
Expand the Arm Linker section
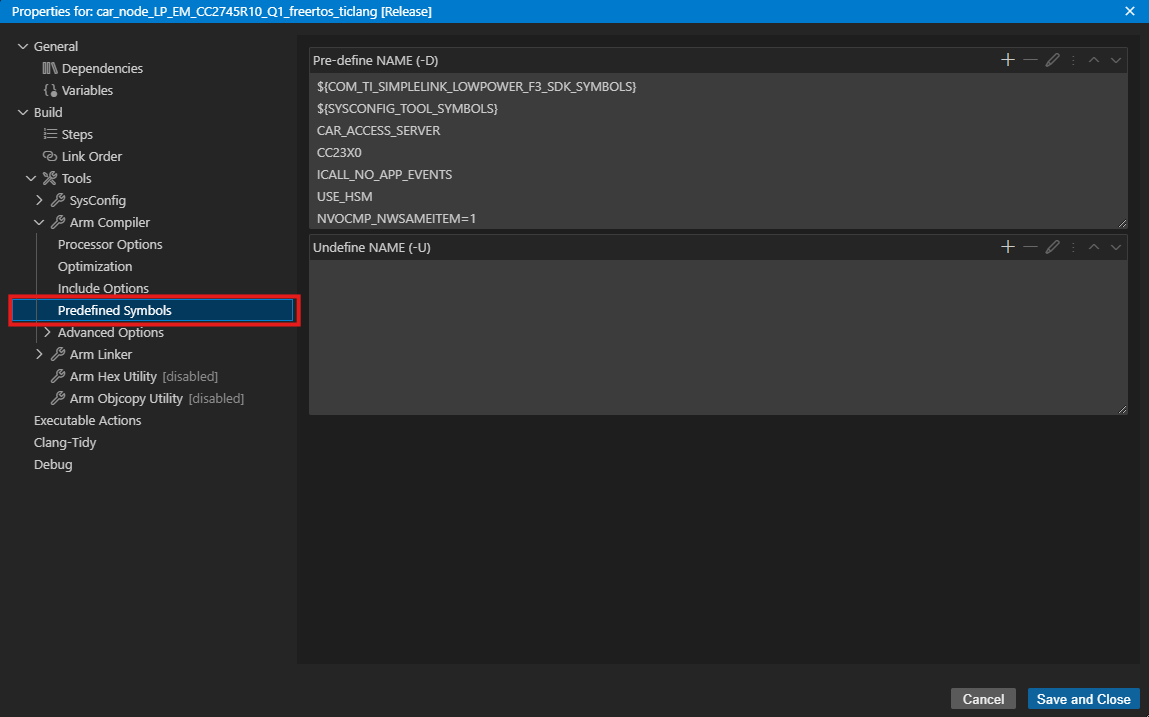(x=39, y=354)
